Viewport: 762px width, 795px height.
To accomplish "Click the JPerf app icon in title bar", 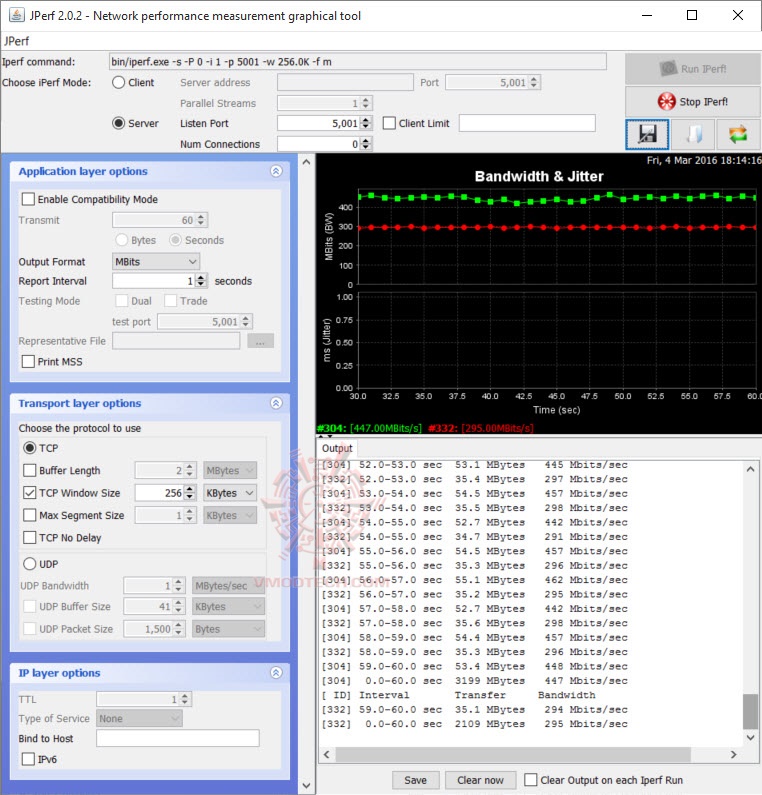I will tap(16, 15).
